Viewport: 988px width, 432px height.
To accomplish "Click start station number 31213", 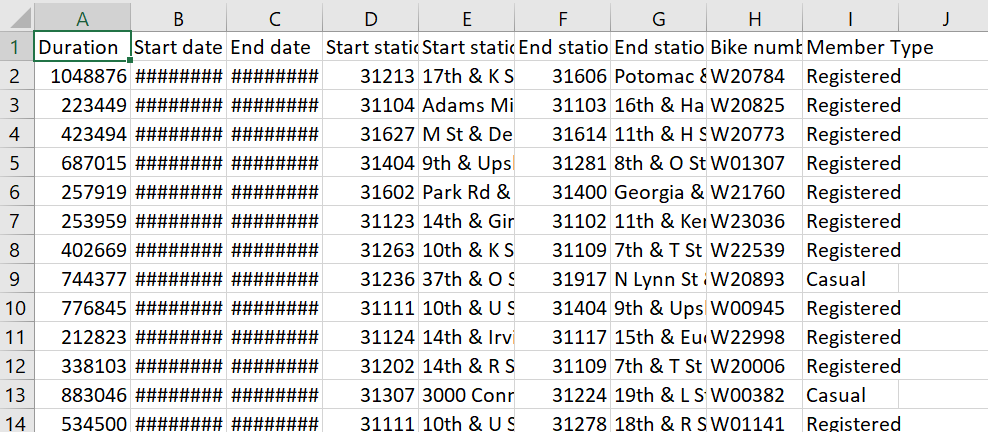I will (x=371, y=76).
